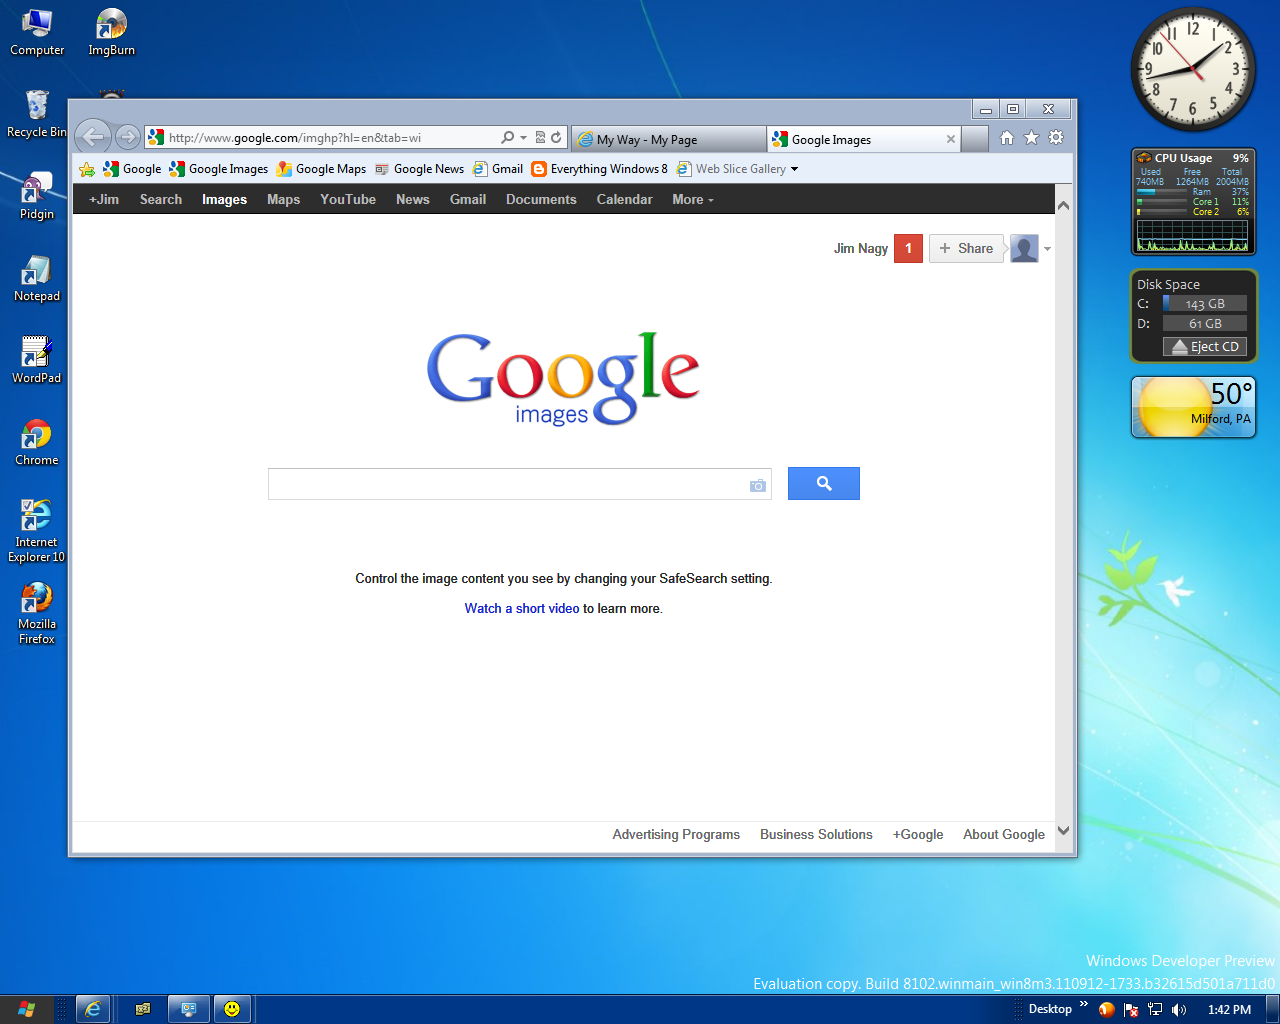Click the profile avatar thumbnail
This screenshot has width=1280, height=1024.
(1024, 248)
